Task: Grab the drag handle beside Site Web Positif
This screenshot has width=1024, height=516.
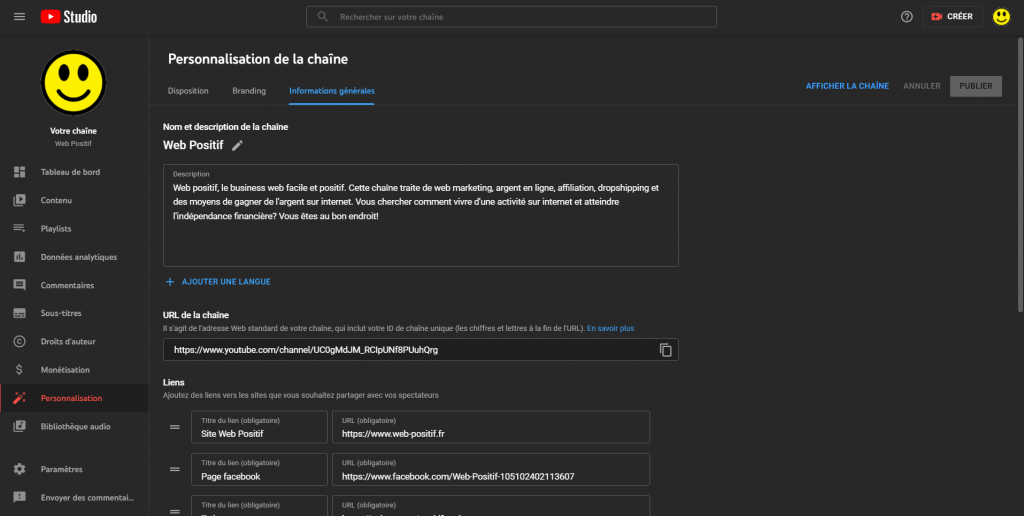Action: point(174,427)
